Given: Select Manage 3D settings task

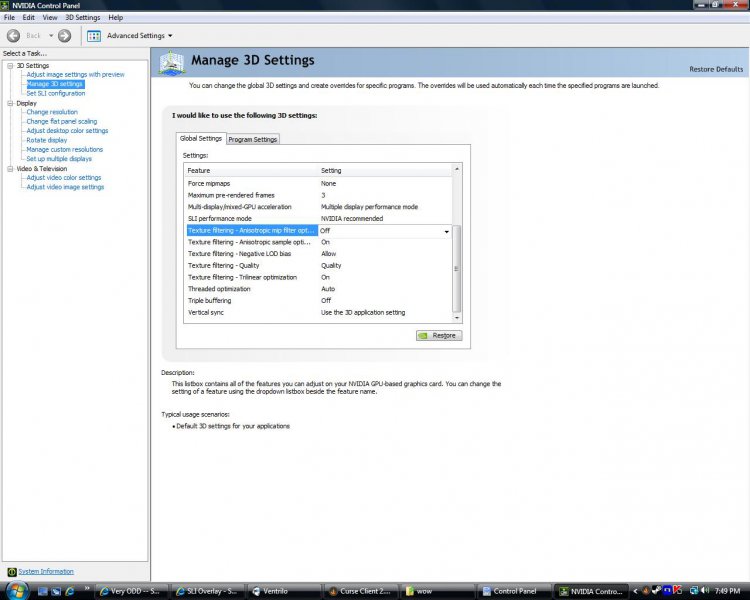Looking at the screenshot, I should (55, 84).
